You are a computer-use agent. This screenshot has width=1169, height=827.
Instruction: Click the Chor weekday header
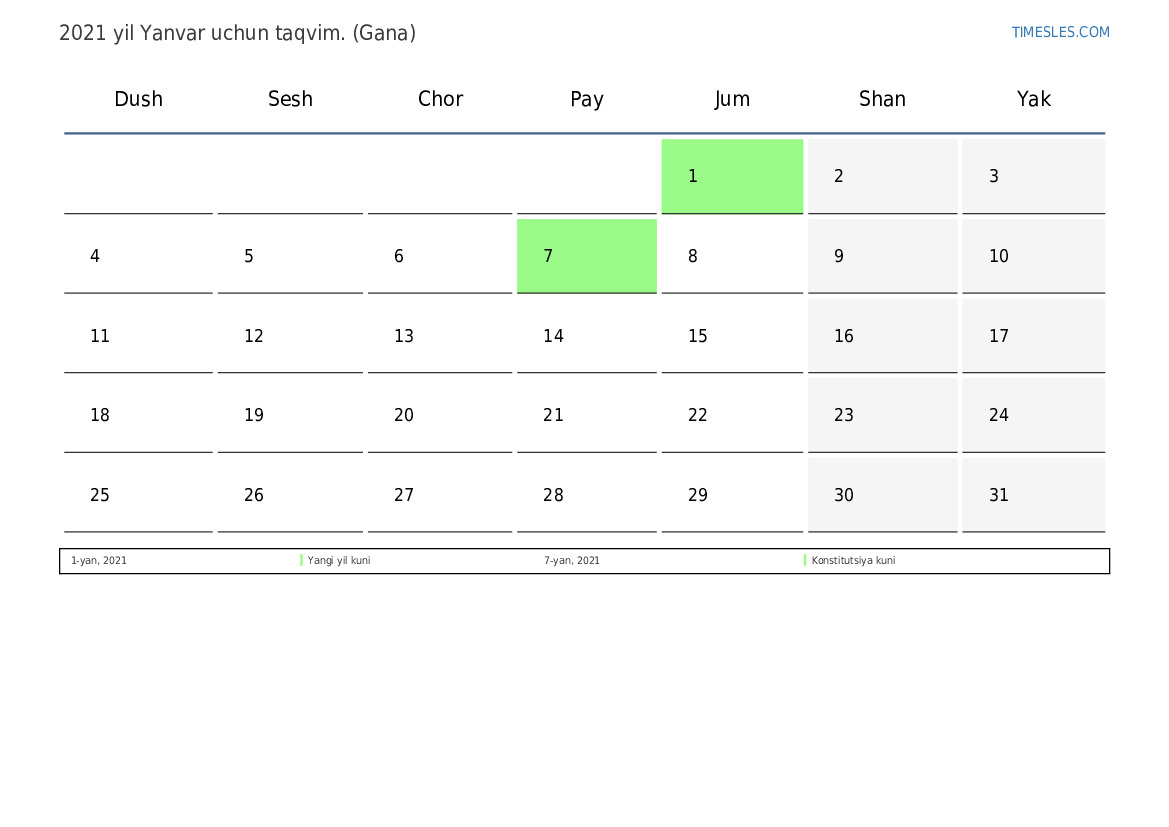point(440,98)
